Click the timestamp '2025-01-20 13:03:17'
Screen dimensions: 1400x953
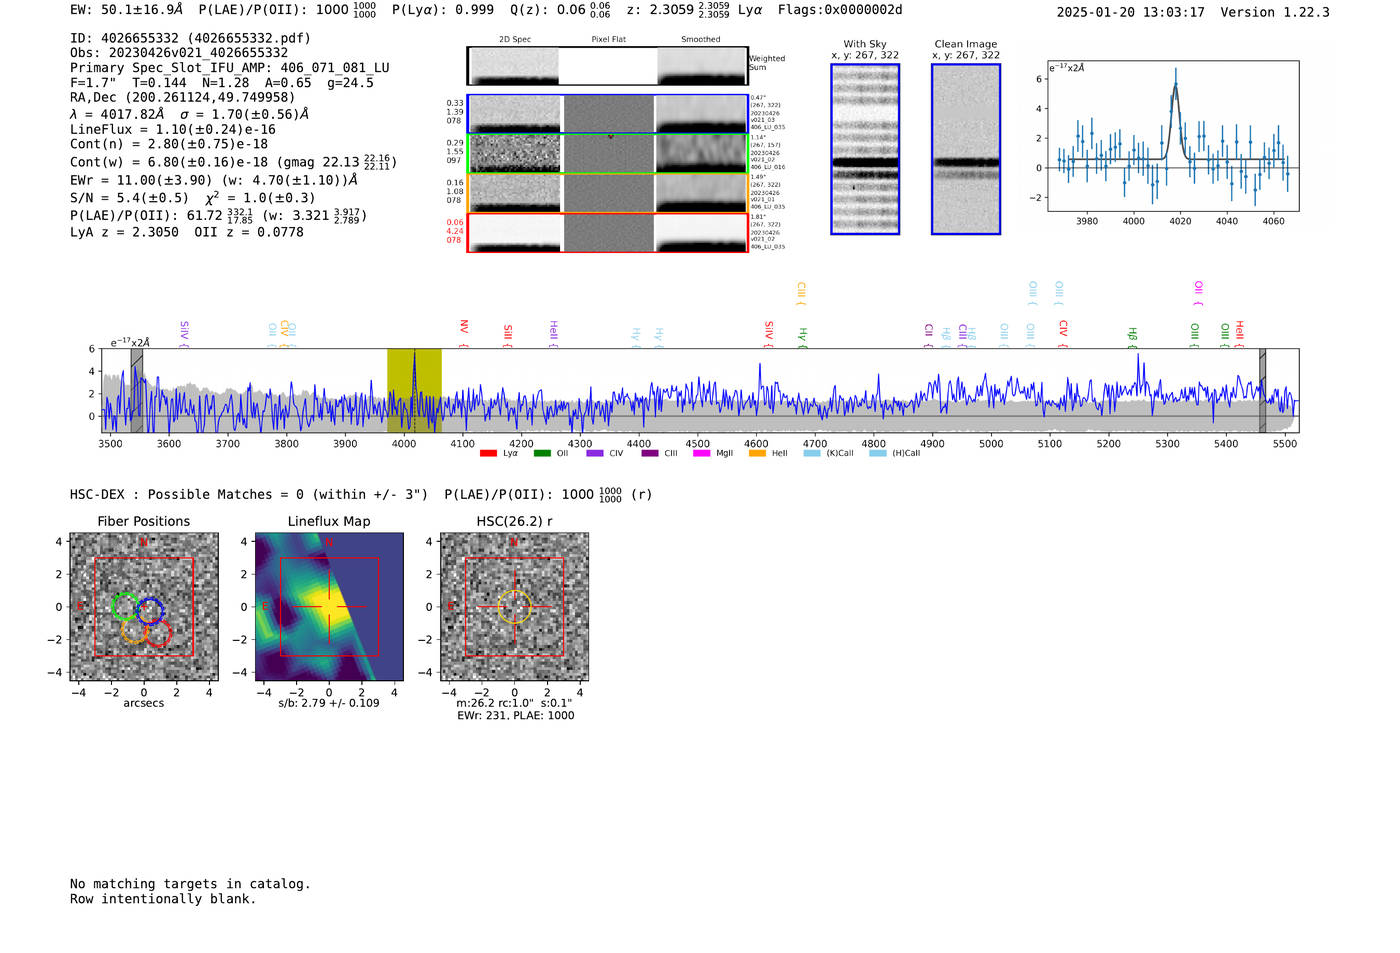1130,13
